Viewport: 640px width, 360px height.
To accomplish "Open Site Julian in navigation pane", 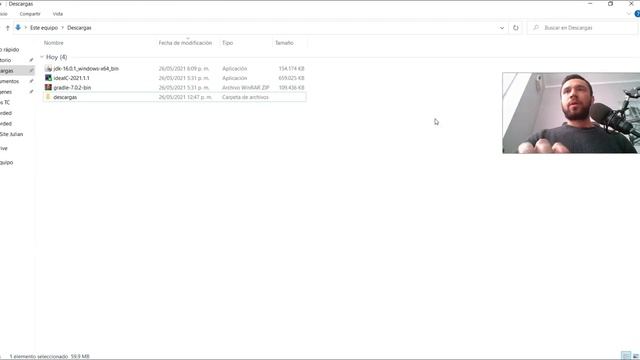I will (11, 134).
